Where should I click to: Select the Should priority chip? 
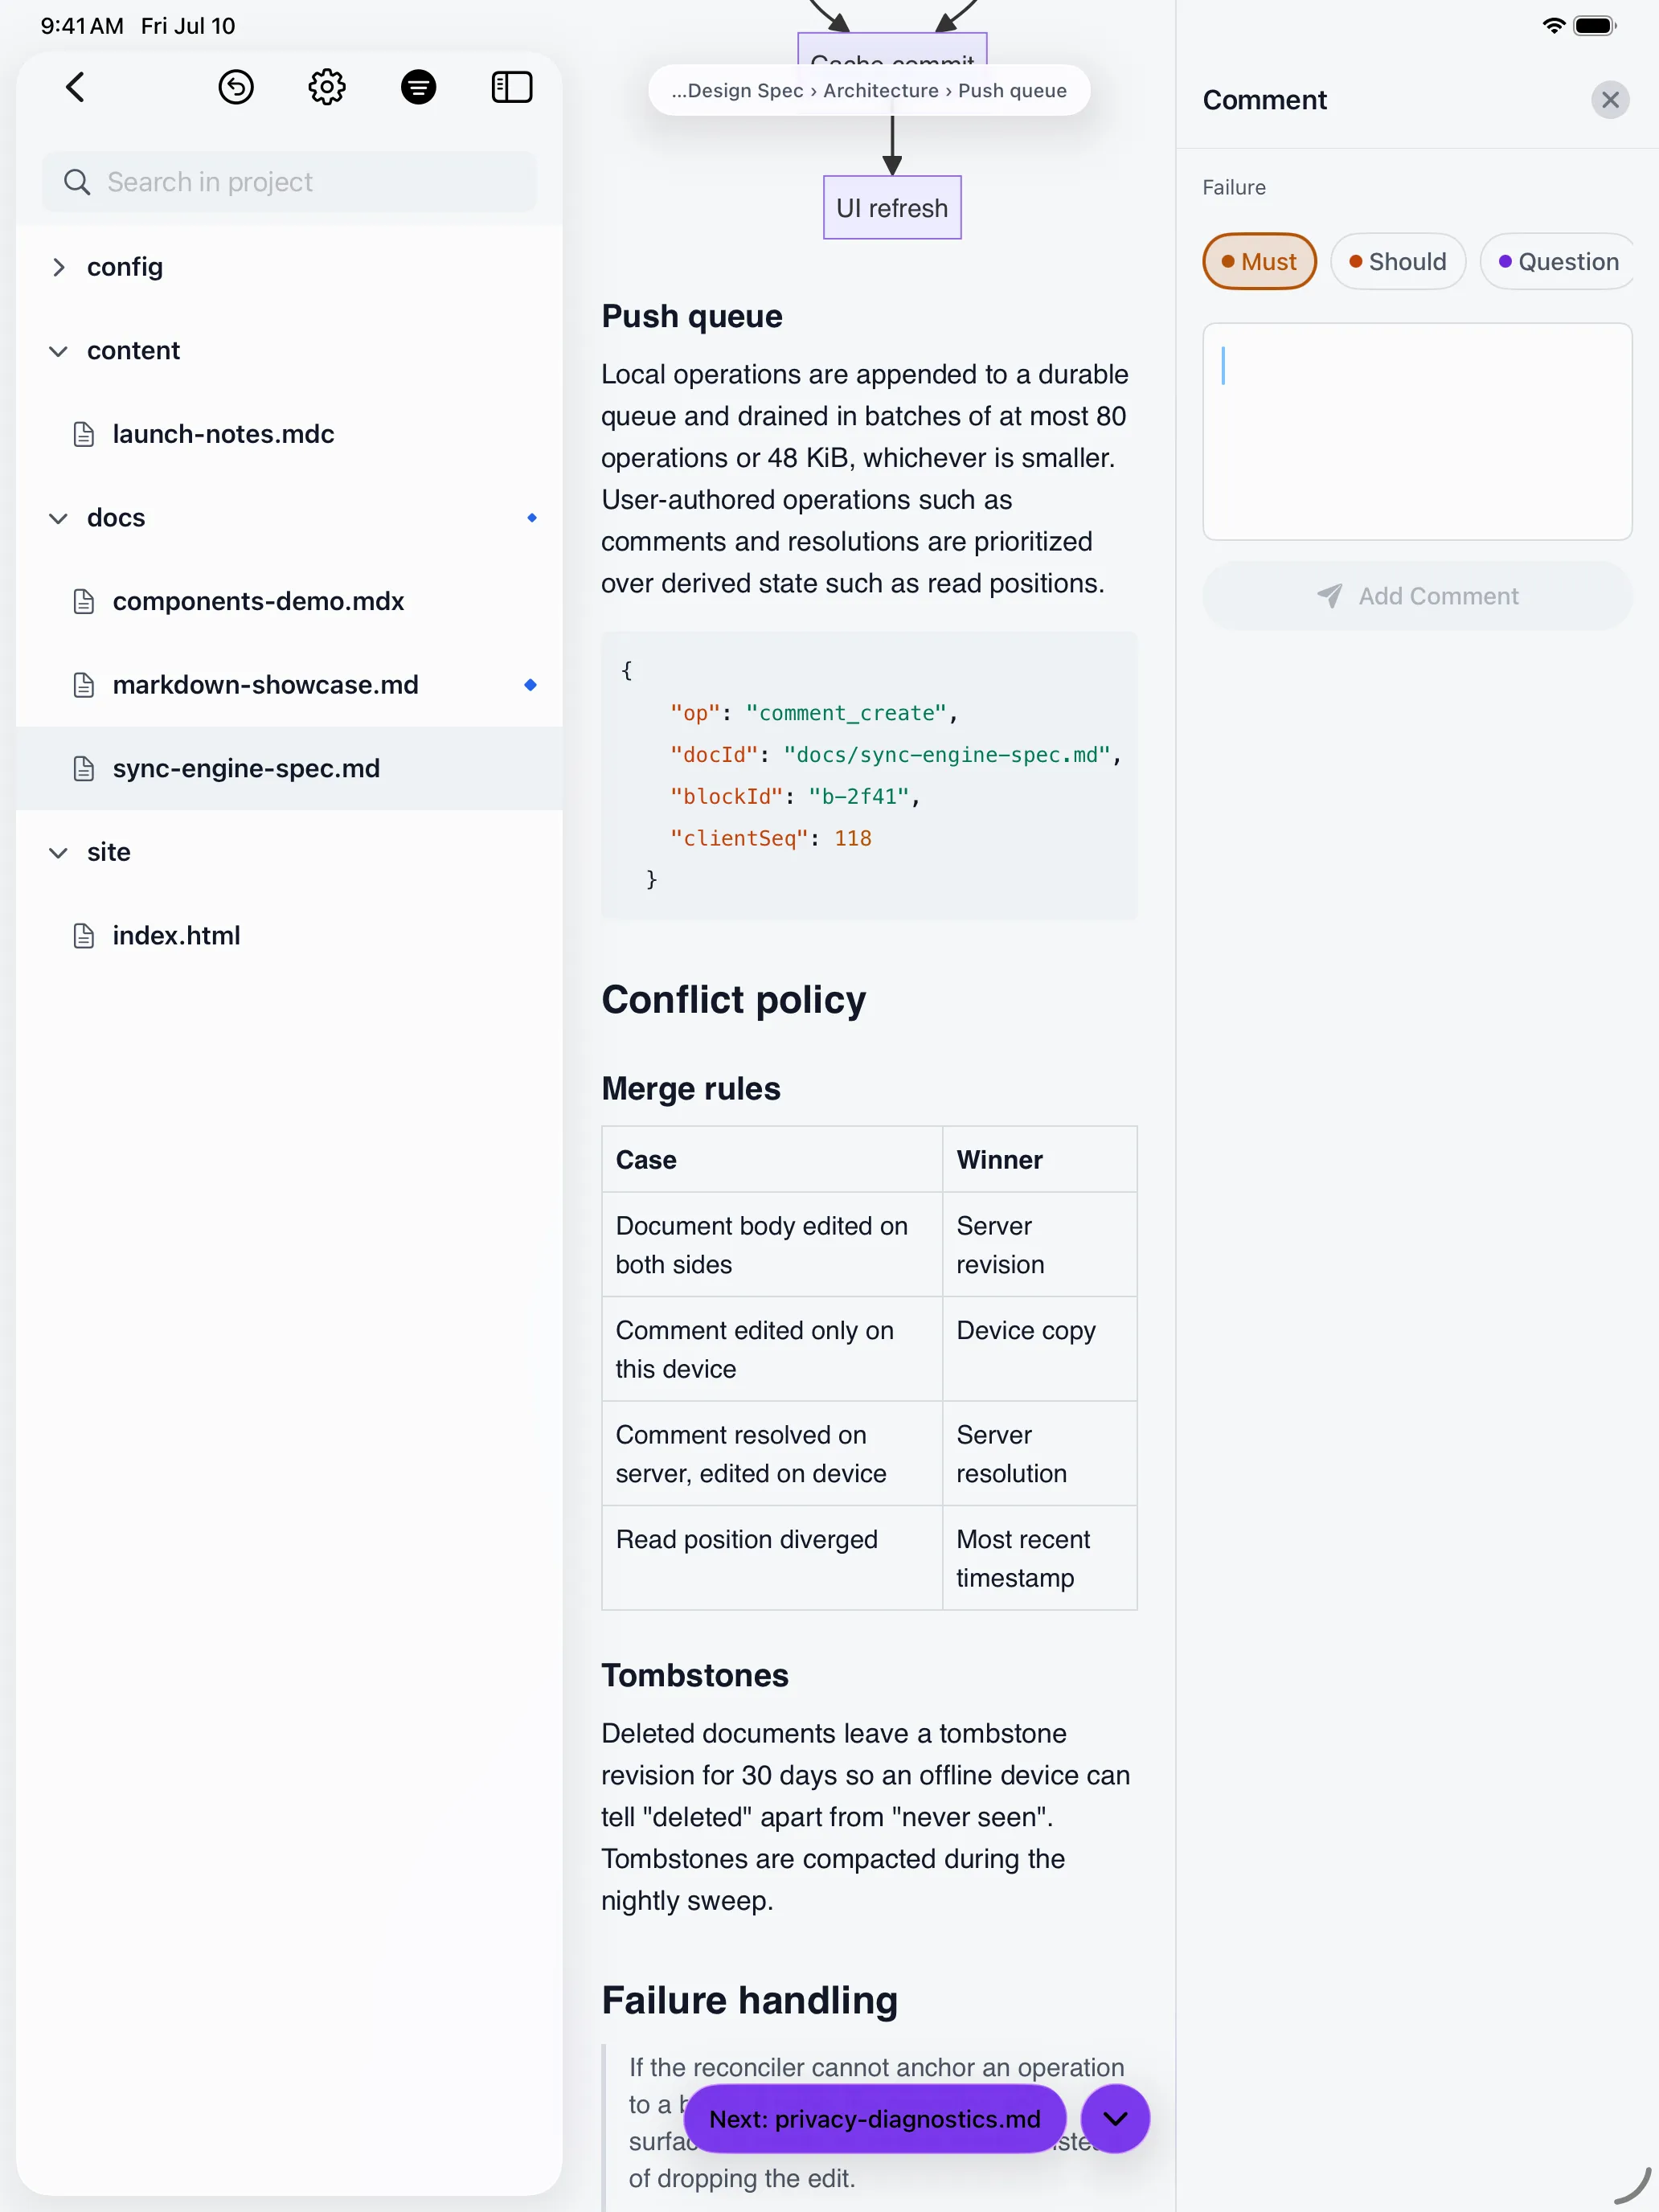point(1398,262)
